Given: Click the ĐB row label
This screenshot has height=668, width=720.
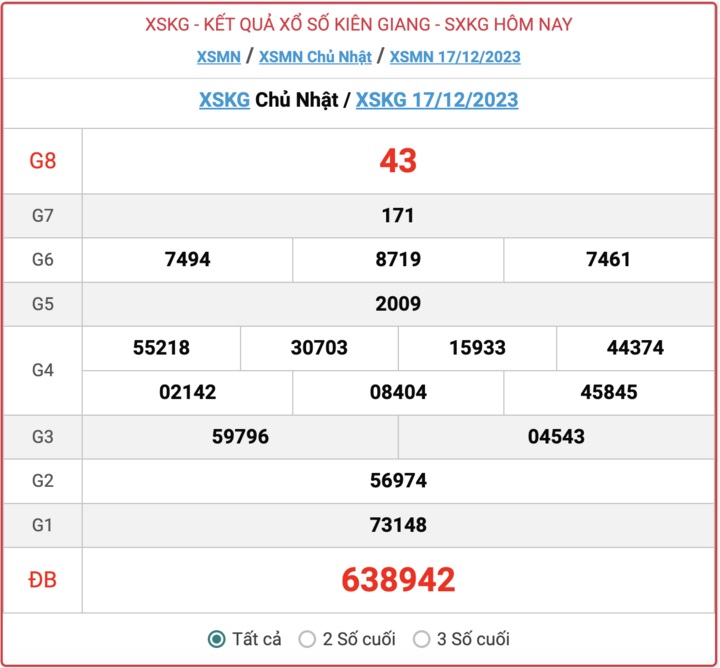Looking at the screenshot, I should click(43, 580).
